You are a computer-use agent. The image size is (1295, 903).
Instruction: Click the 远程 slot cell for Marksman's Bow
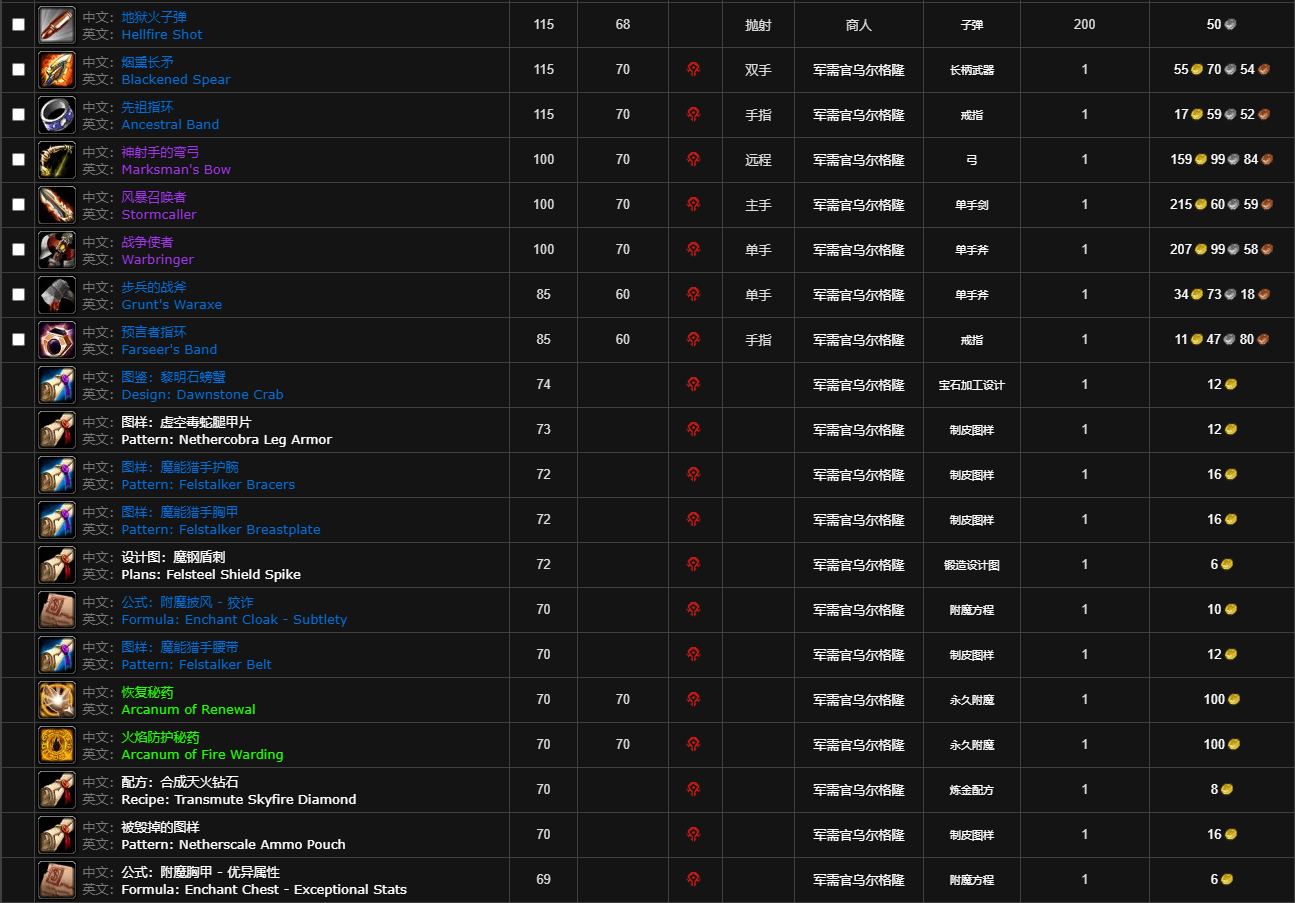click(x=758, y=160)
